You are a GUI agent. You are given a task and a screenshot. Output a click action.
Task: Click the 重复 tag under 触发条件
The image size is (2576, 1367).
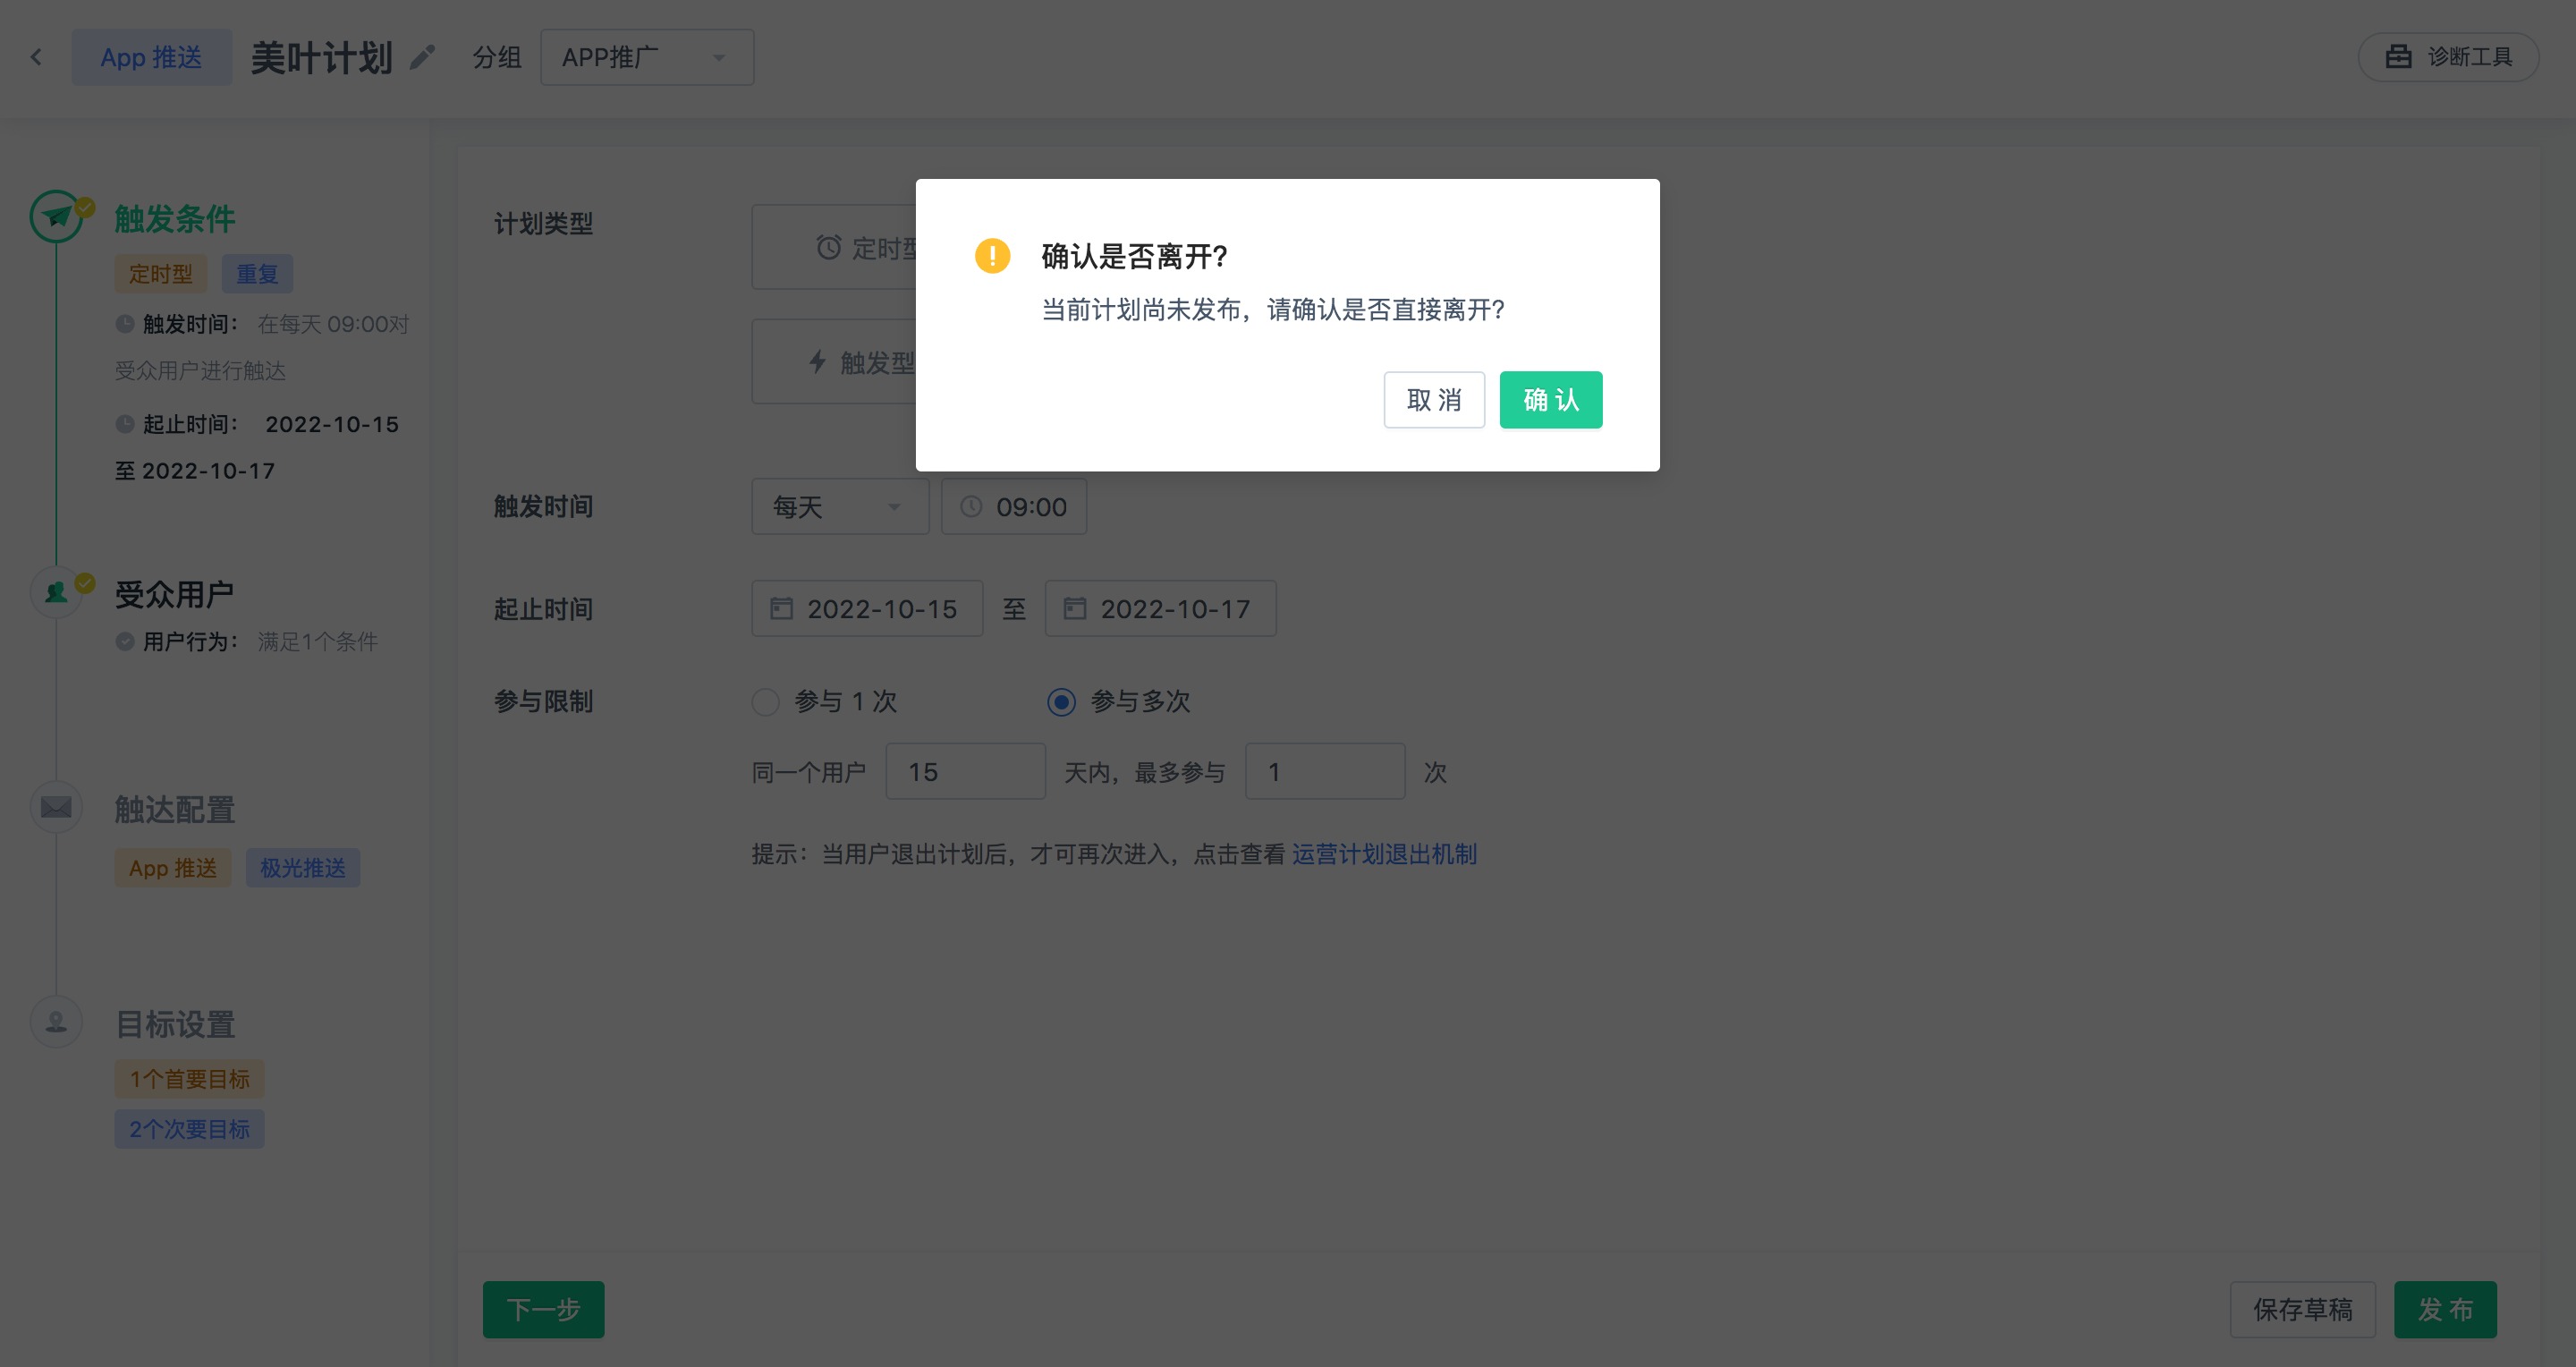(x=257, y=274)
